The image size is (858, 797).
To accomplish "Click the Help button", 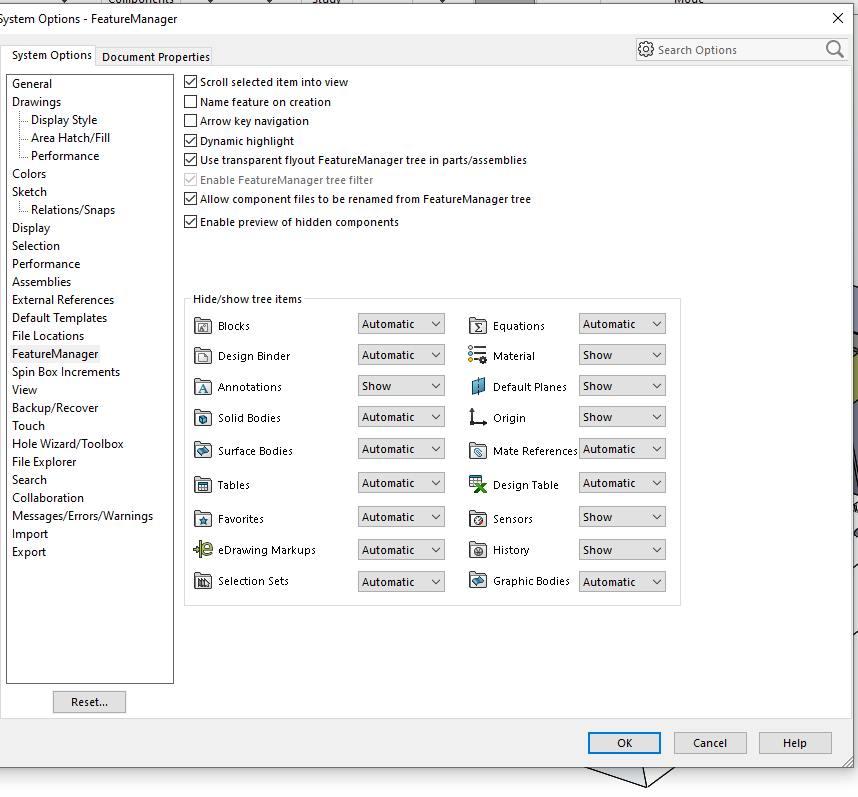I will coord(795,743).
